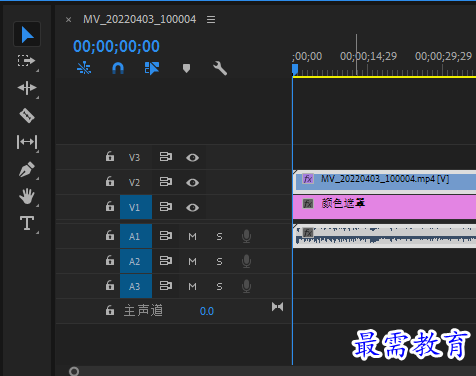Toggle insert sequences as nests icon
476x376 pixels.
(84, 68)
